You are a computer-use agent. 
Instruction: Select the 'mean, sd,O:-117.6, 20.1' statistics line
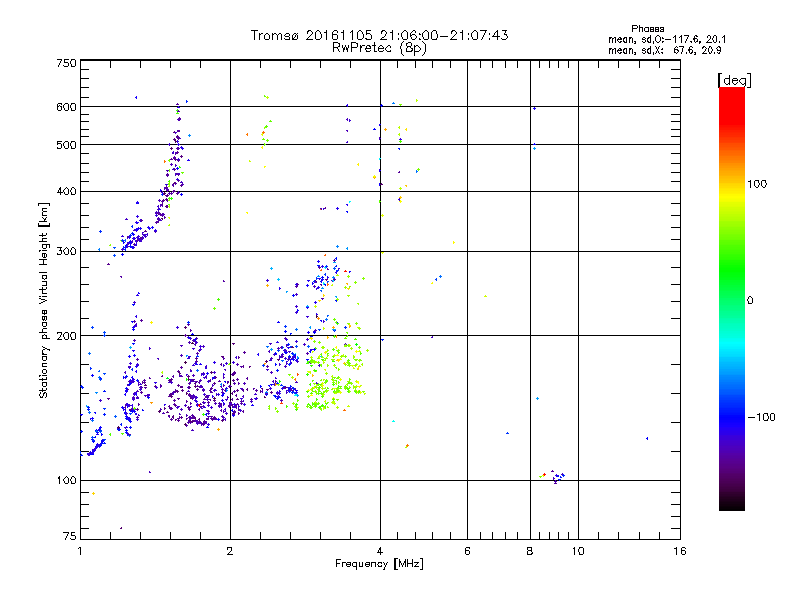[667, 39]
